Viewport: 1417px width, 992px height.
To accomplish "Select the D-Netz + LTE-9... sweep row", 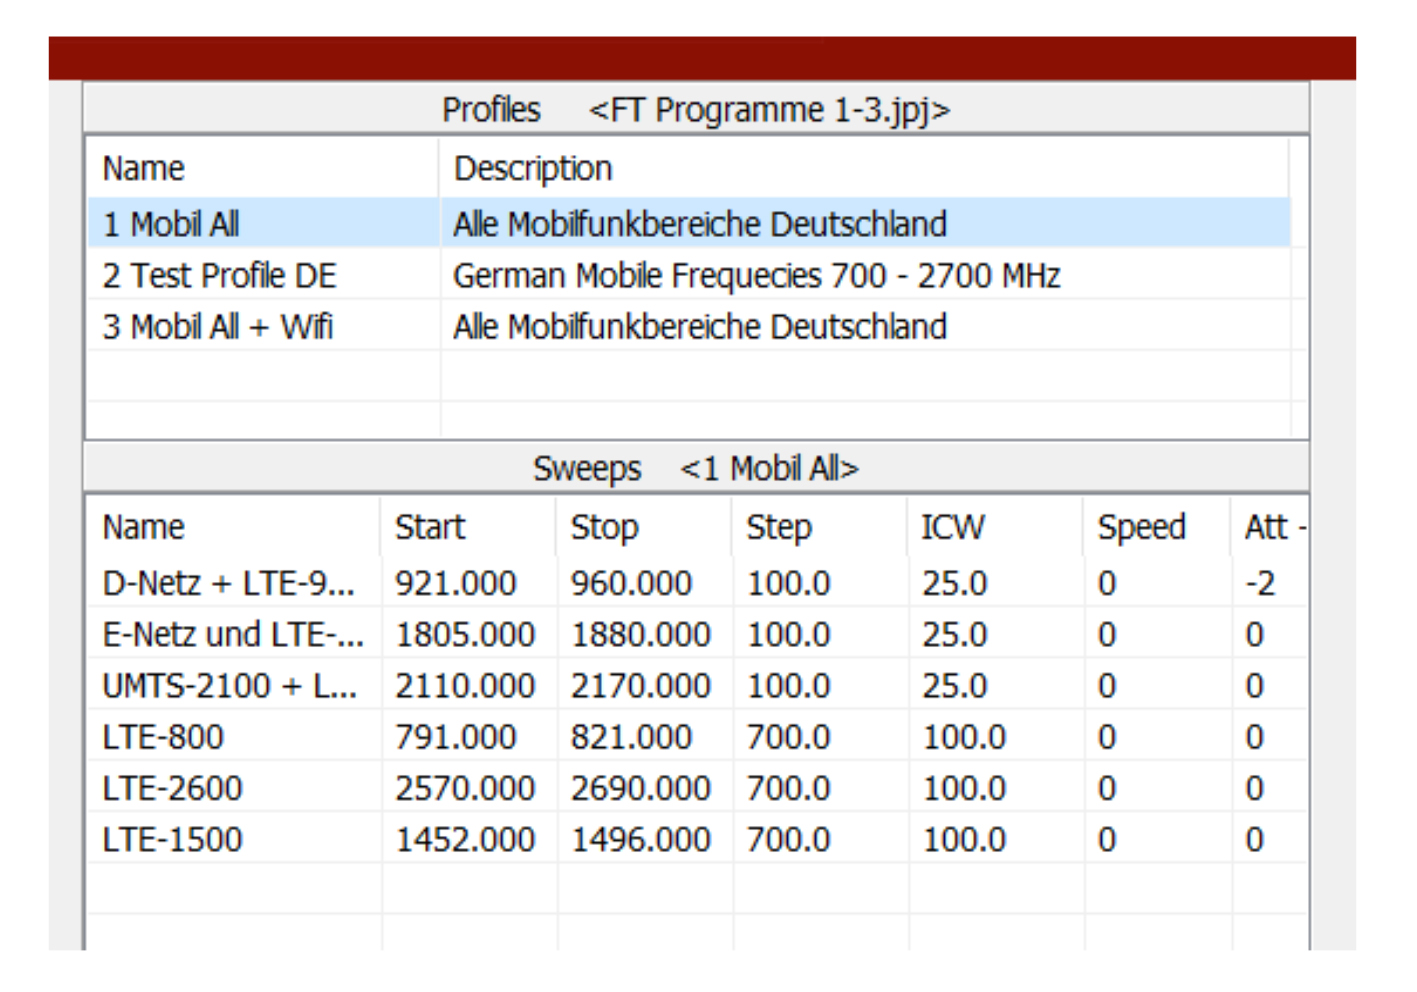I will [228, 583].
